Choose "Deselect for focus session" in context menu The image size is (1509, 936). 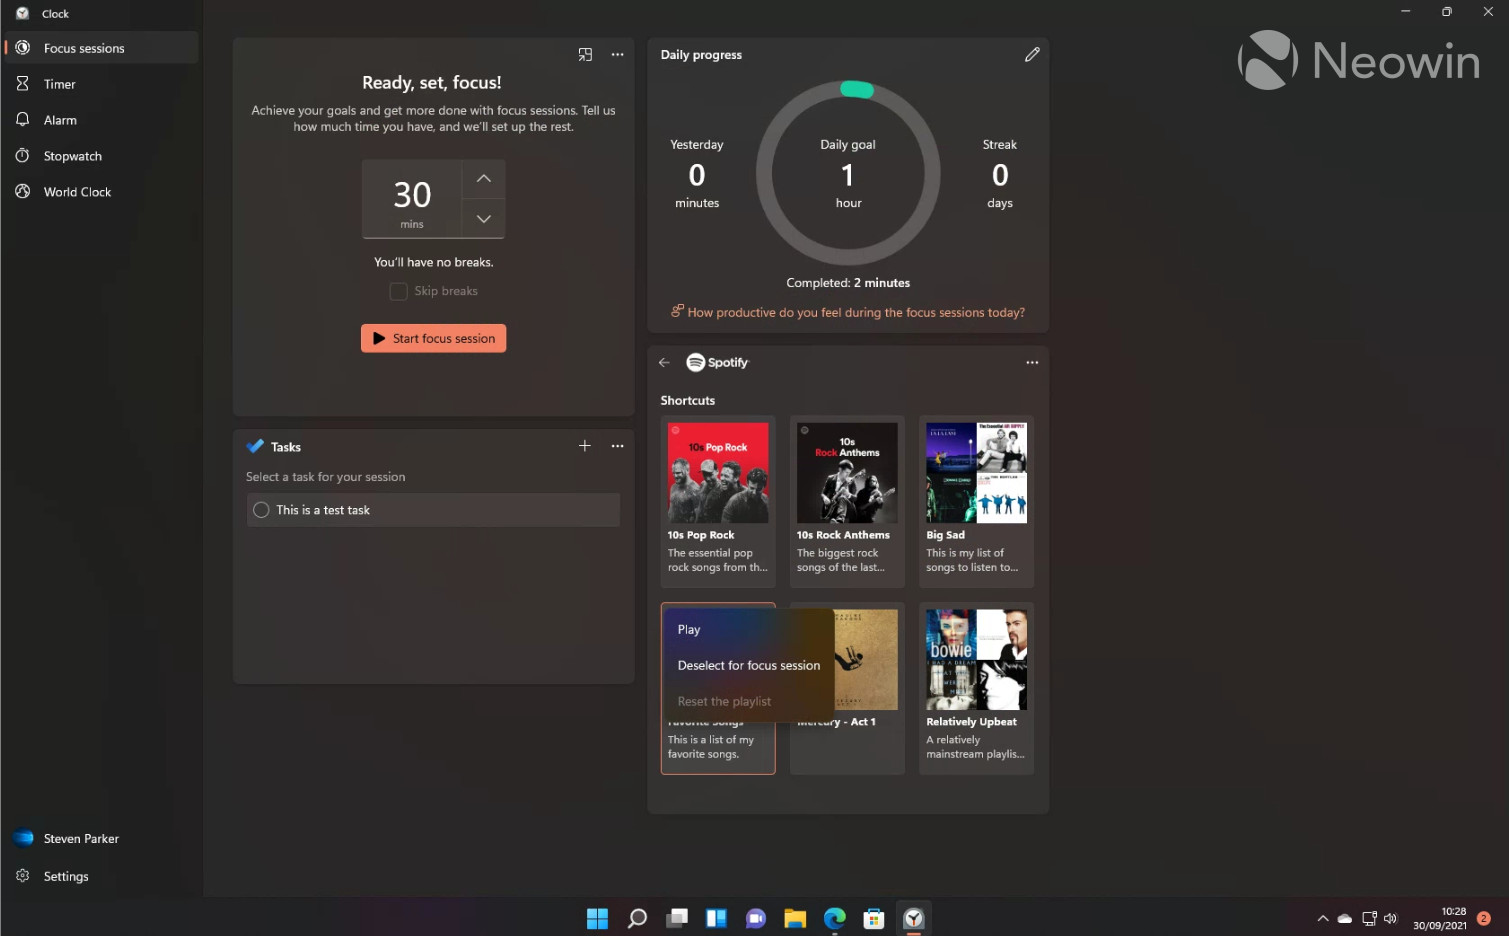click(x=749, y=664)
